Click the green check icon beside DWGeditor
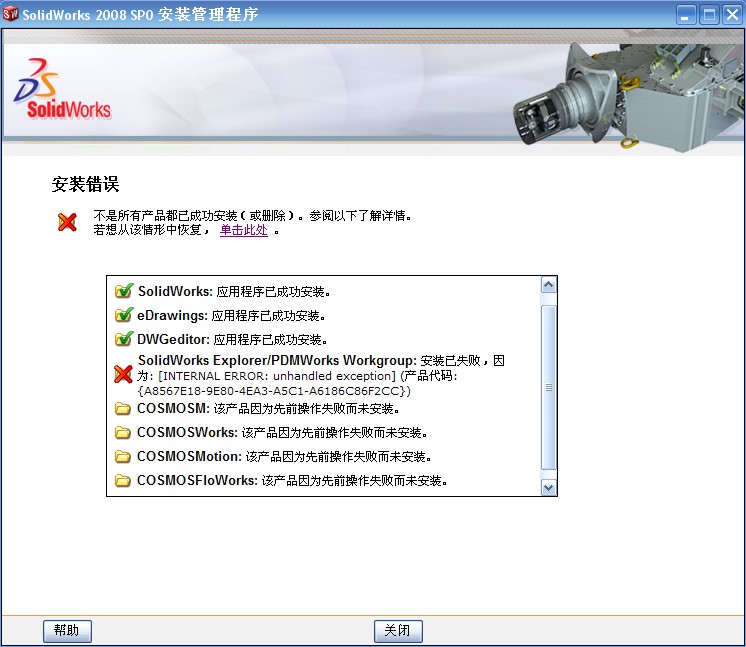Viewport: 746px width, 647px height. tap(124, 339)
